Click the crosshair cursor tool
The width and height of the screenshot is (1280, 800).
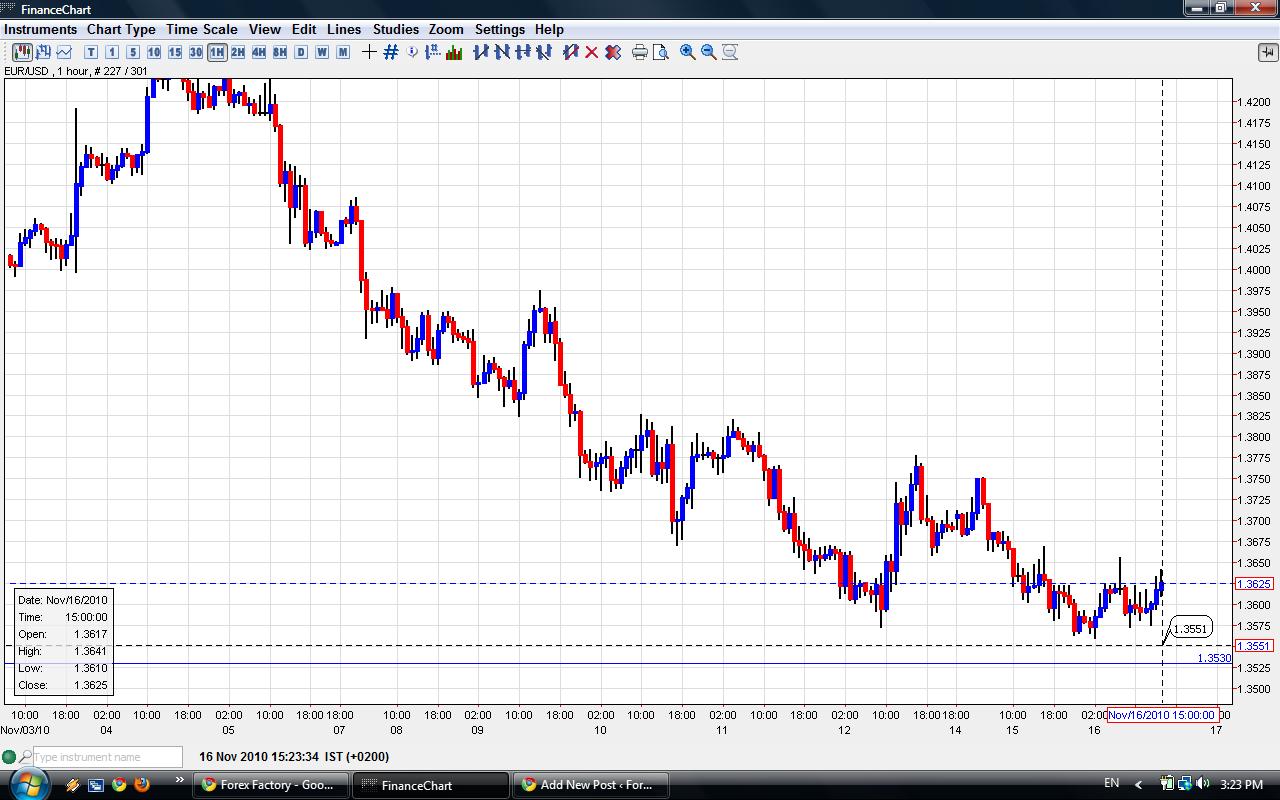click(x=369, y=52)
